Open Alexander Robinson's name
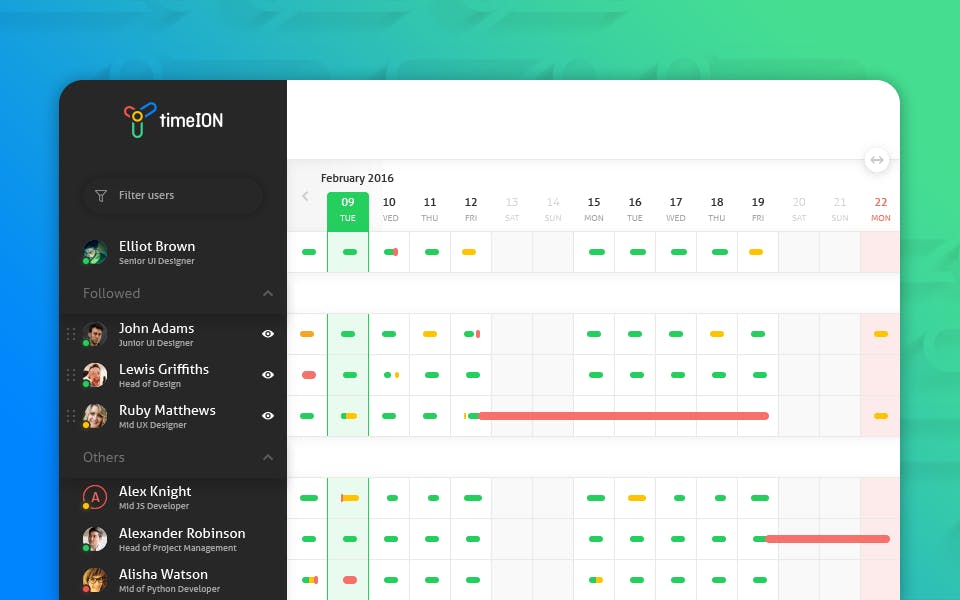This screenshot has width=960, height=600. (x=182, y=533)
